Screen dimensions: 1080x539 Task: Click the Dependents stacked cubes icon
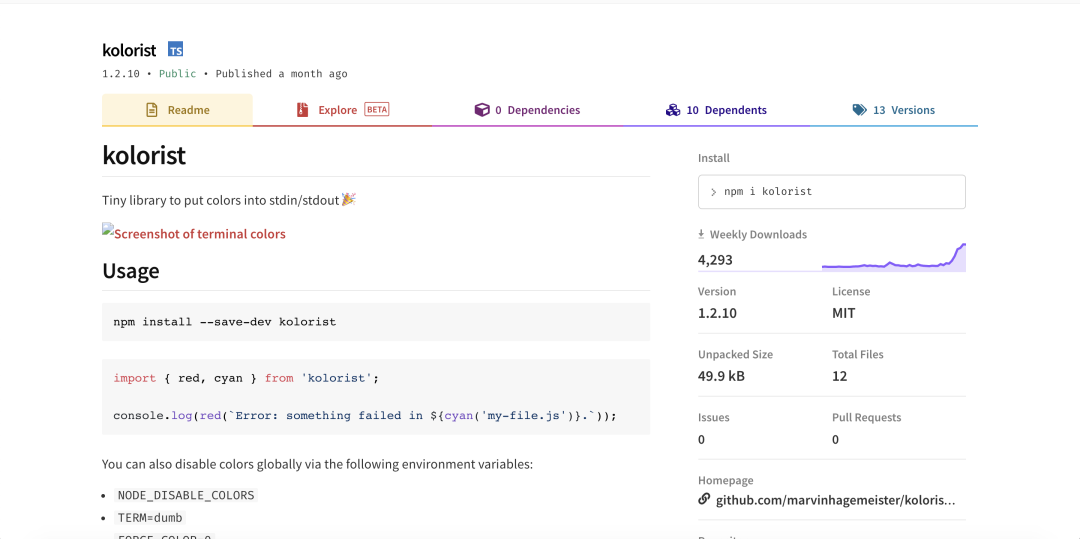point(673,110)
